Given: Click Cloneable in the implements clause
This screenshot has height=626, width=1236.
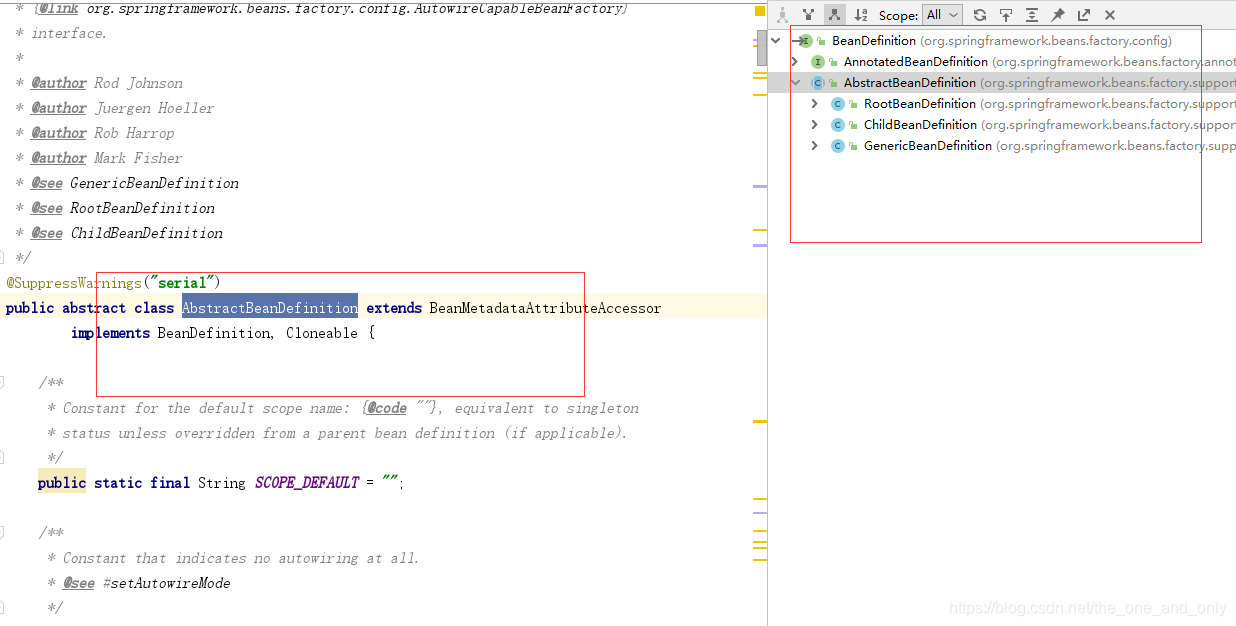Looking at the screenshot, I should point(322,333).
